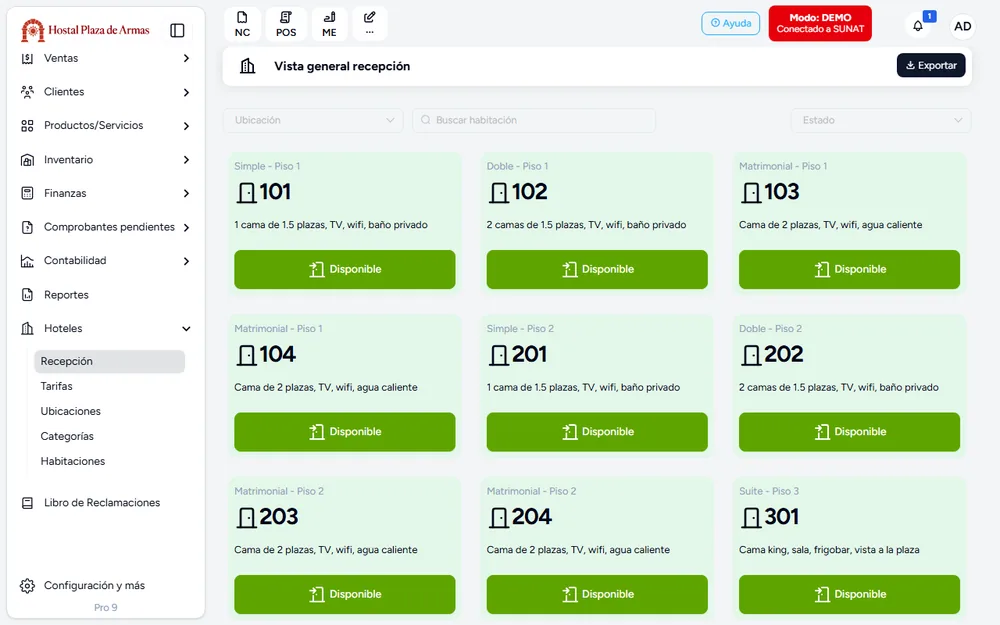The image size is (1000, 625).
Task: Click the Hostal Plaza de Armas logo
Action: click(85, 30)
